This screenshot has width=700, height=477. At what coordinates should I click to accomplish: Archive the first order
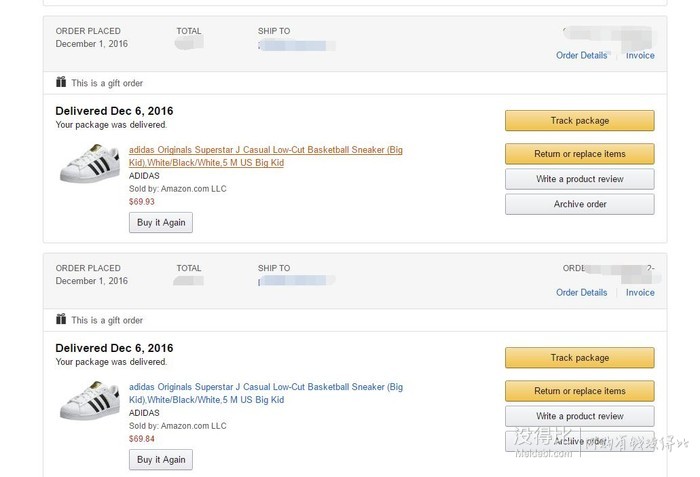[579, 204]
